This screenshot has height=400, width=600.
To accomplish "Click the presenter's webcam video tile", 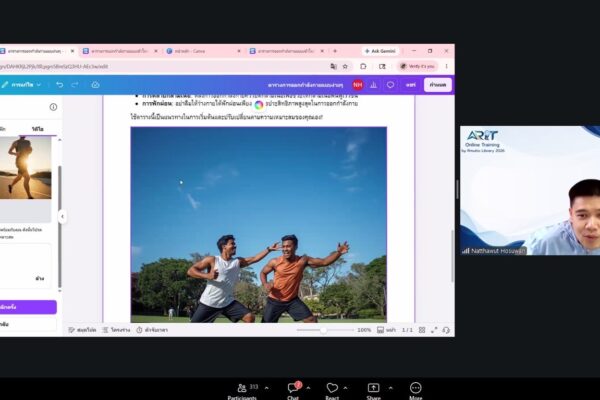I will [x=530, y=191].
